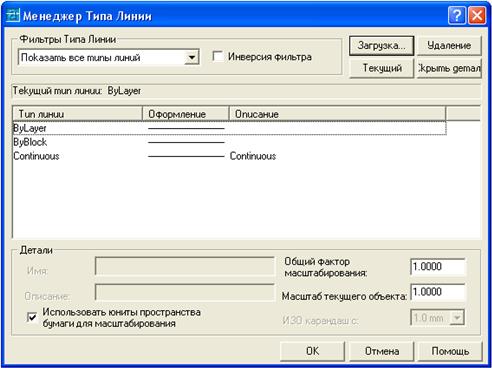Click the Отмена button
The image size is (492, 368).
click(x=382, y=351)
